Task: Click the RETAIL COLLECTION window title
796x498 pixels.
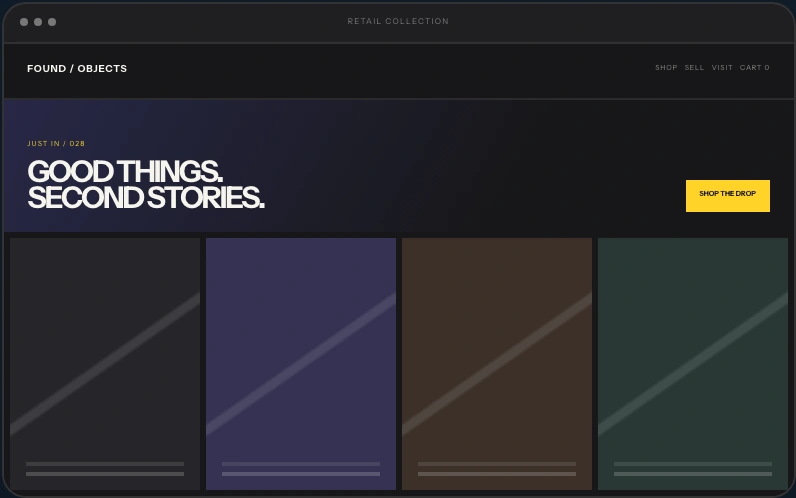Action: (x=398, y=21)
